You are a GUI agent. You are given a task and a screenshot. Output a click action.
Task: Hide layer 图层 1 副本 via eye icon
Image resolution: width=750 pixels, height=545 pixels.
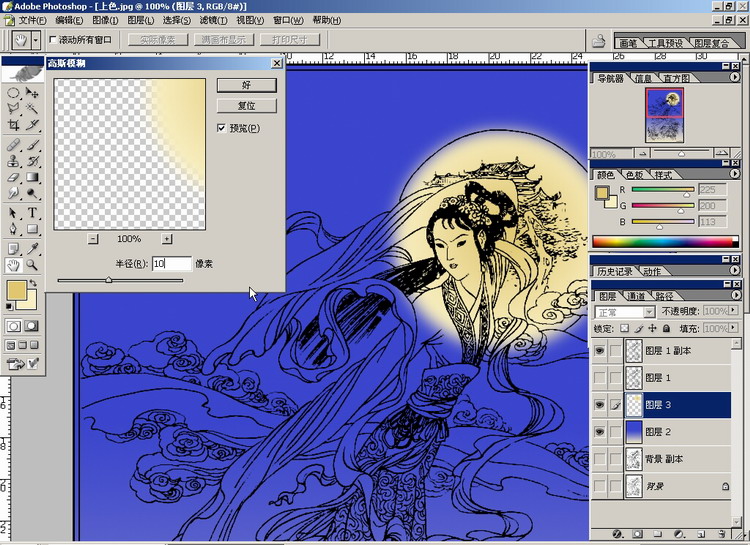pyautogui.click(x=599, y=351)
